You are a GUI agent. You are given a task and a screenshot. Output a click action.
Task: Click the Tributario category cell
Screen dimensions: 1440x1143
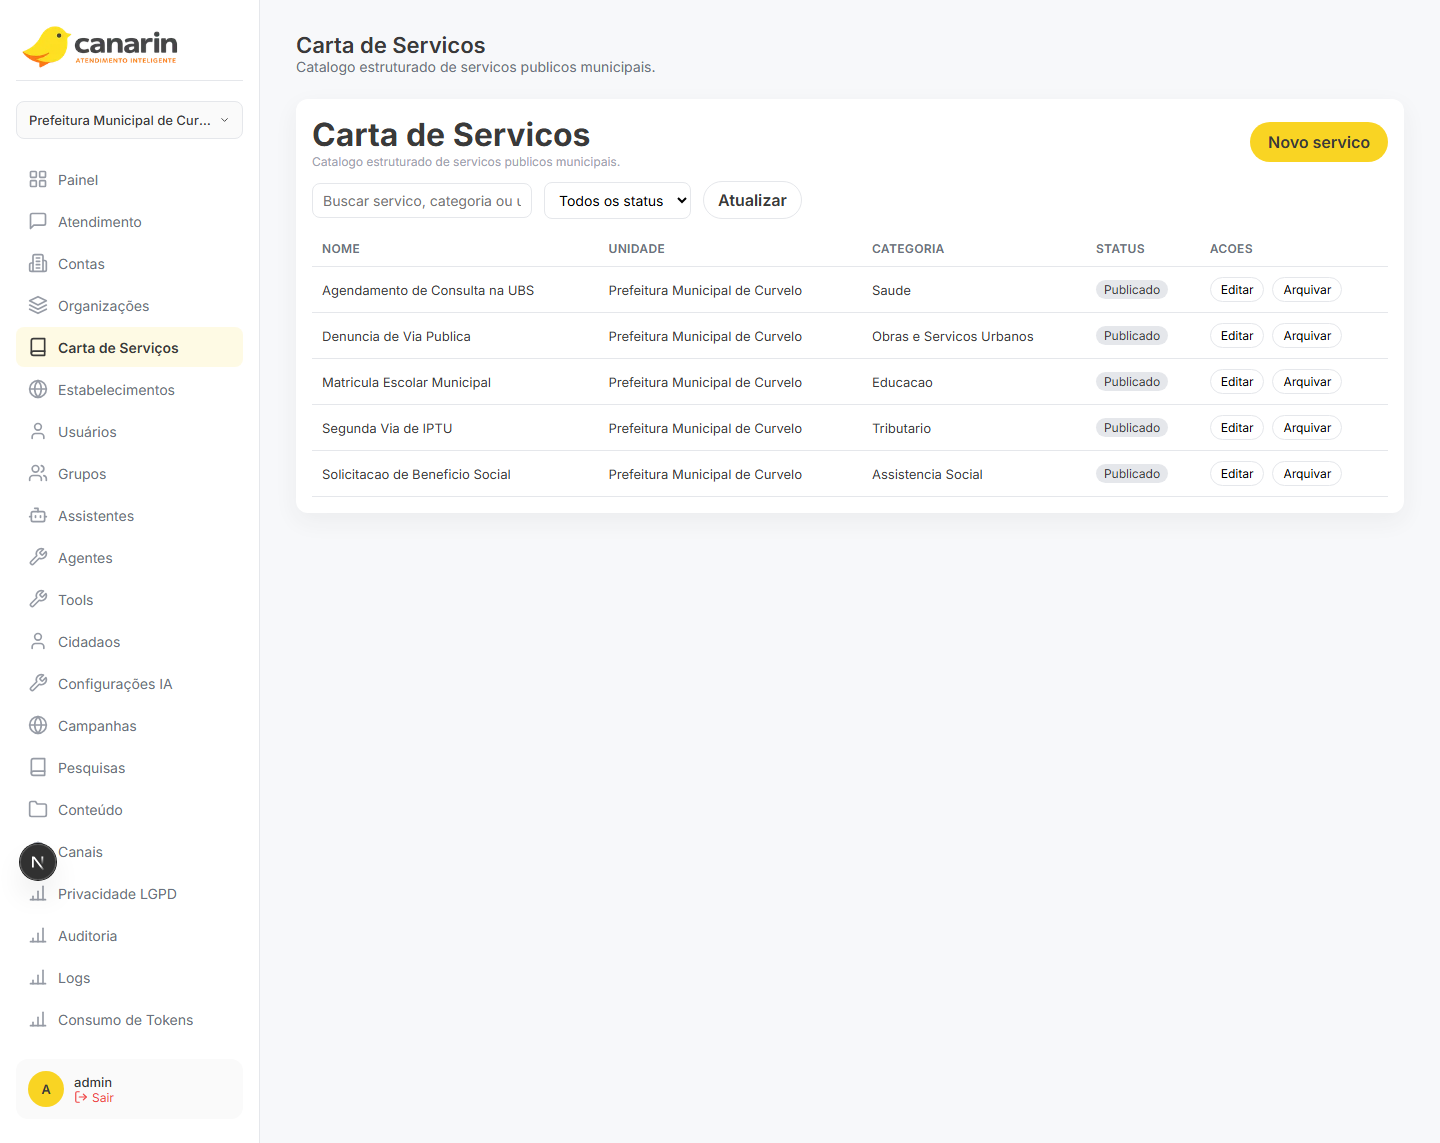pos(901,429)
